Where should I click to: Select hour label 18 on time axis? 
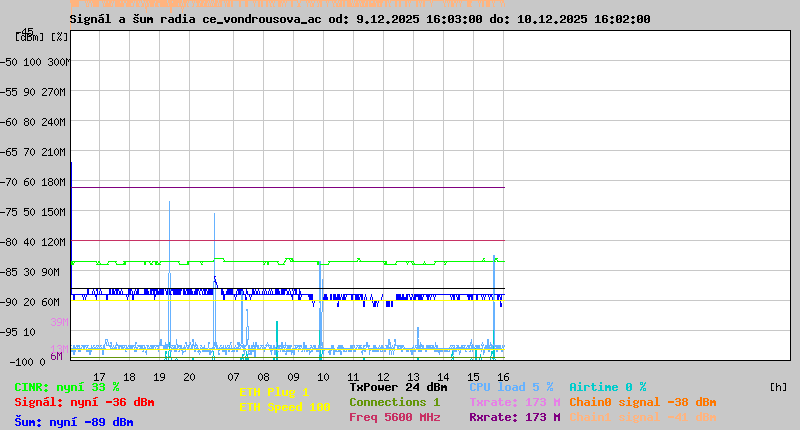point(130,377)
